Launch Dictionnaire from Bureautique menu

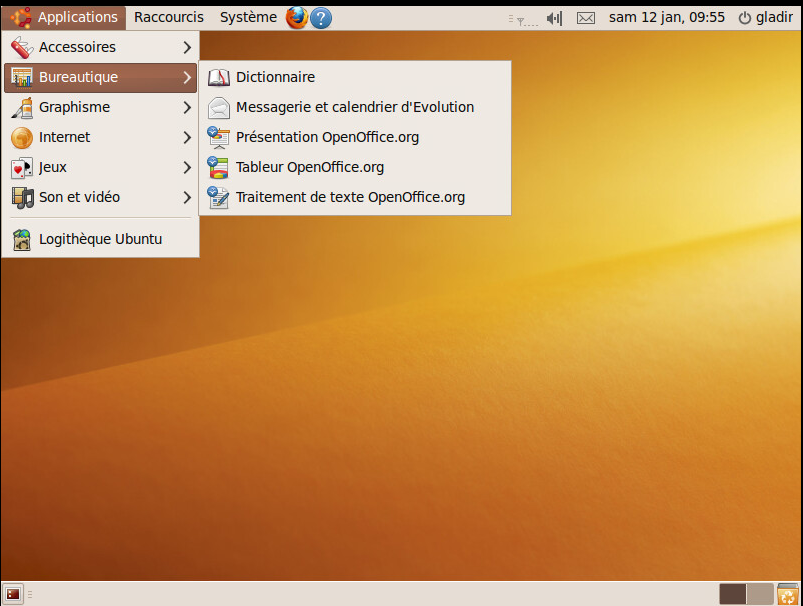275,77
